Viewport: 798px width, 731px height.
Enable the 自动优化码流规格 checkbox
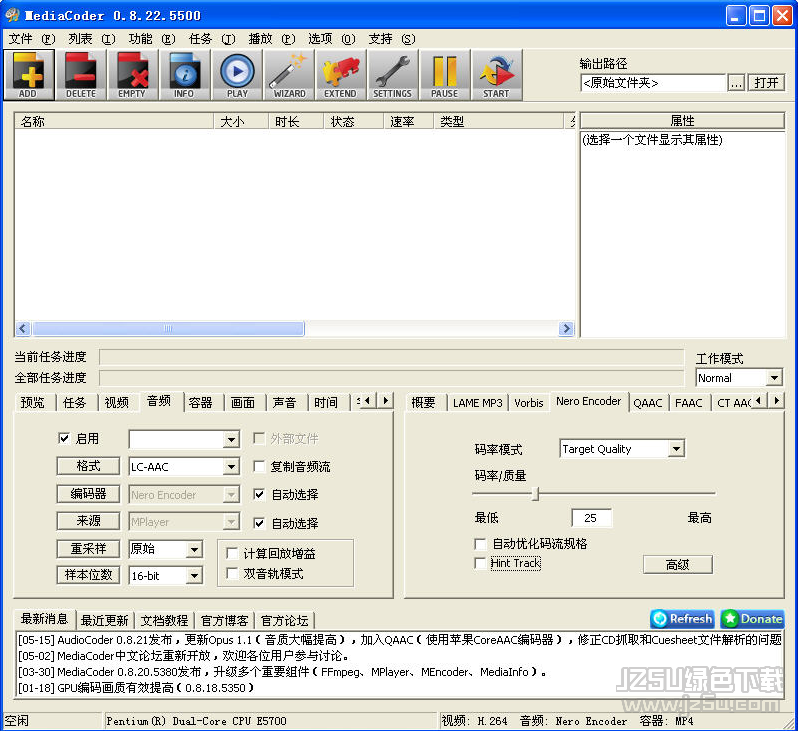pyautogui.click(x=480, y=544)
